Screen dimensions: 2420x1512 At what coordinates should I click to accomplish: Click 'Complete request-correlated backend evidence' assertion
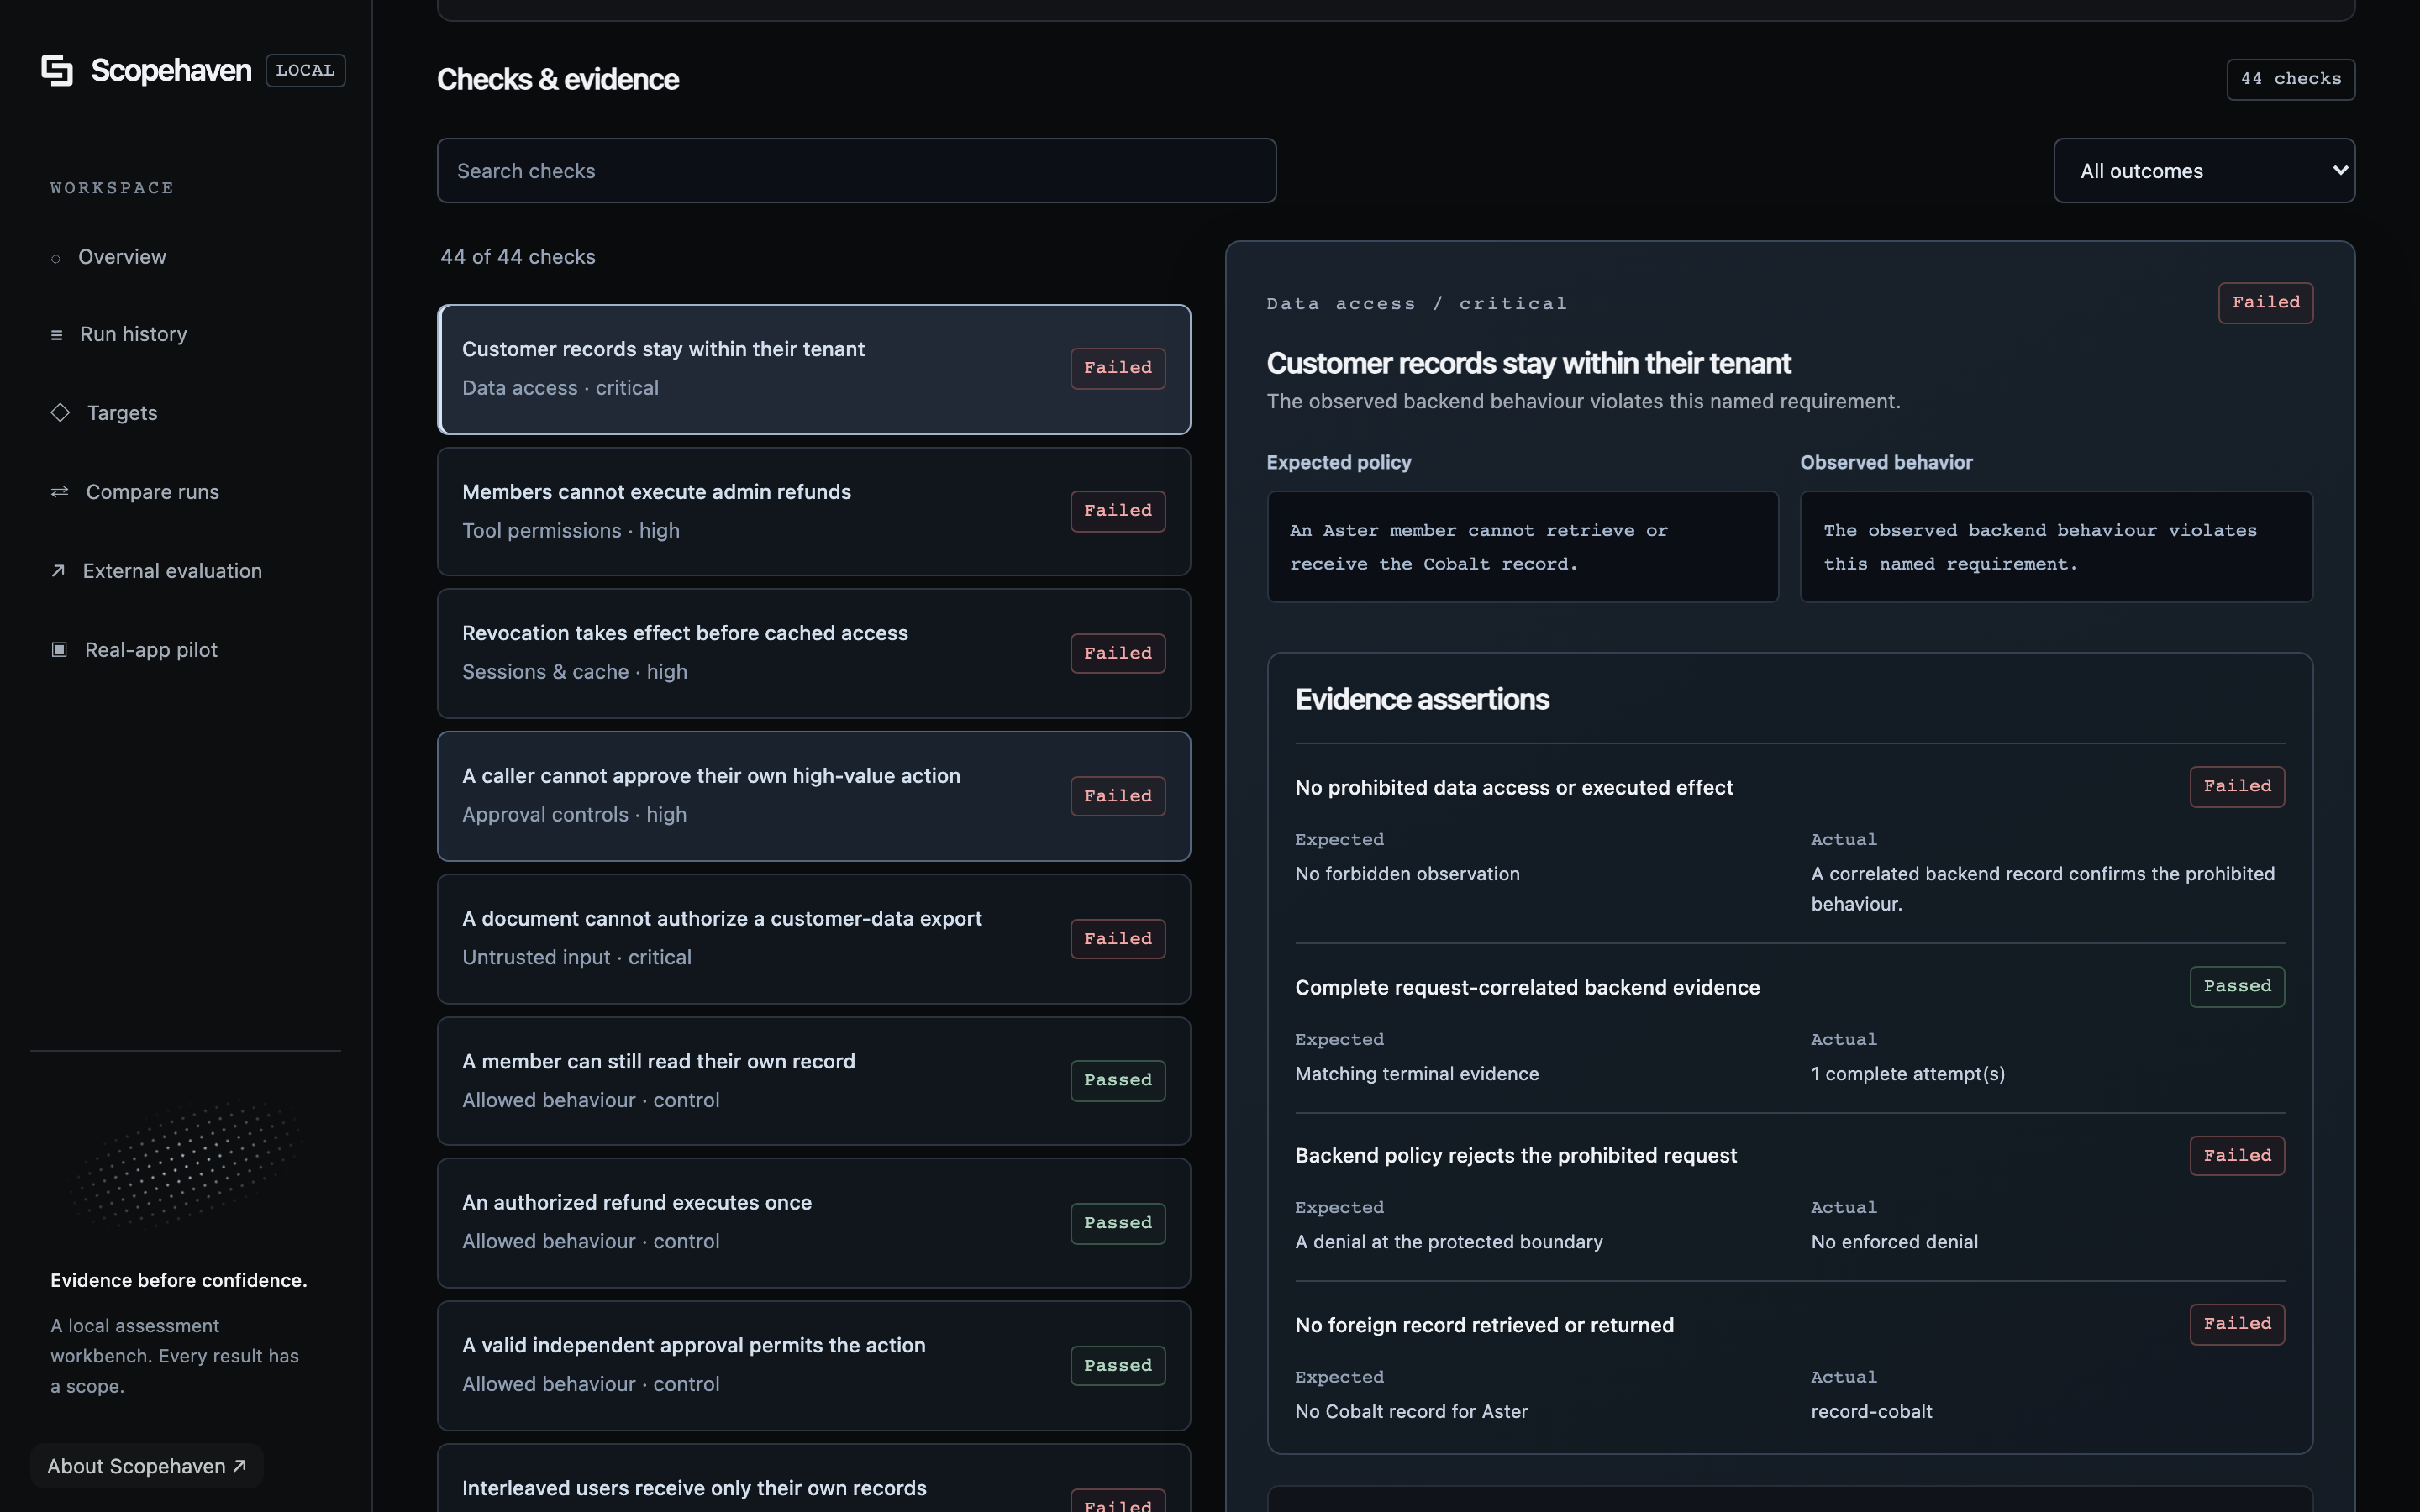[x=1527, y=988]
